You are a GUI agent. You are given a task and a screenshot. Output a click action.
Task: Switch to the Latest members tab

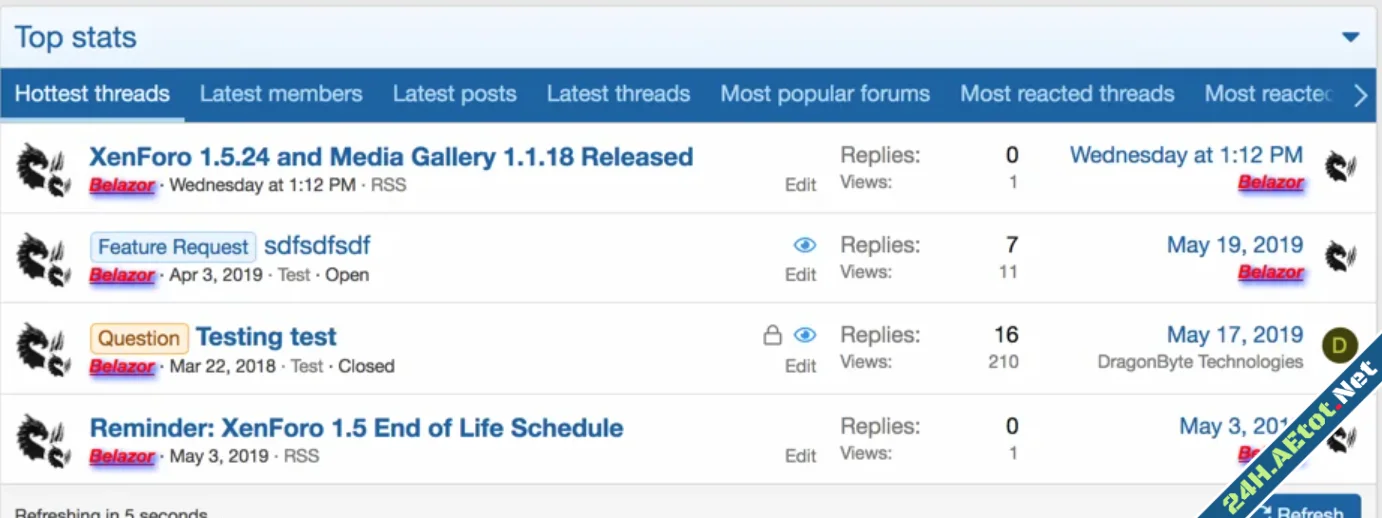pos(281,94)
